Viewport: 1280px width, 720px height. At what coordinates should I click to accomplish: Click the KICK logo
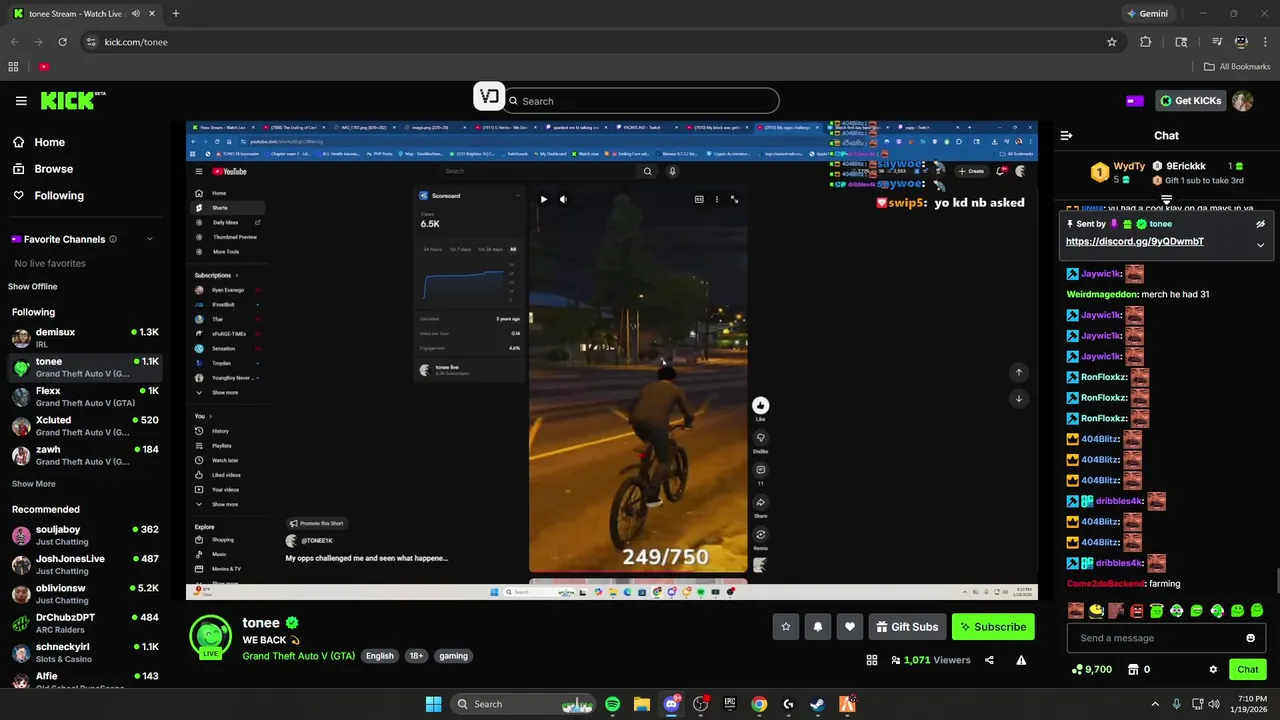(x=73, y=100)
